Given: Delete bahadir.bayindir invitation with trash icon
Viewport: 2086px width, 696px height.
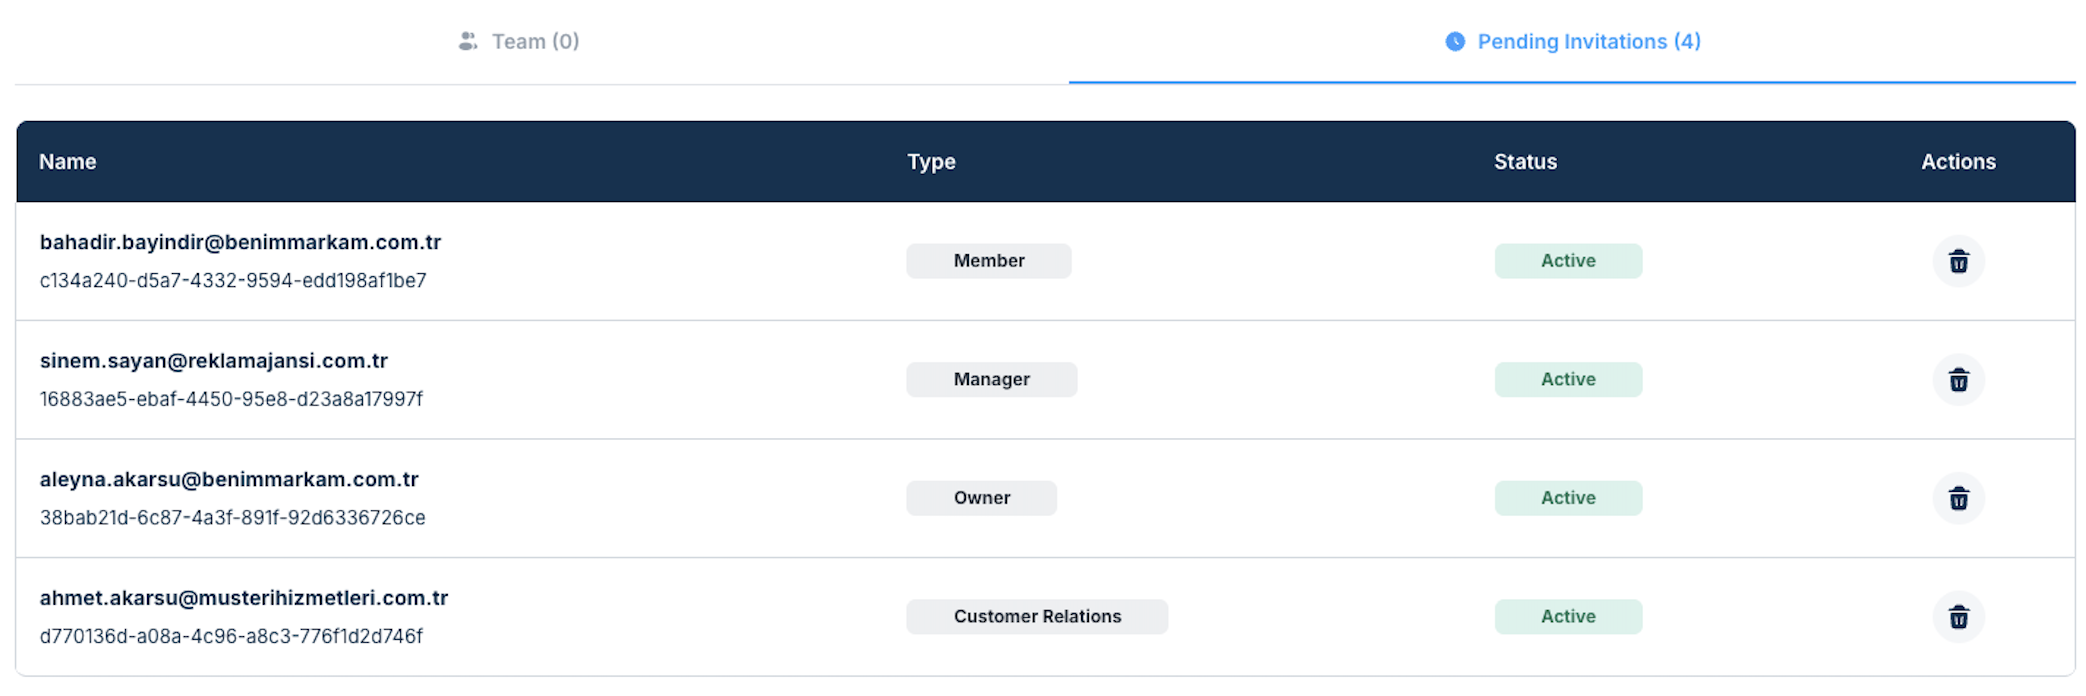Looking at the screenshot, I should pos(1958,261).
